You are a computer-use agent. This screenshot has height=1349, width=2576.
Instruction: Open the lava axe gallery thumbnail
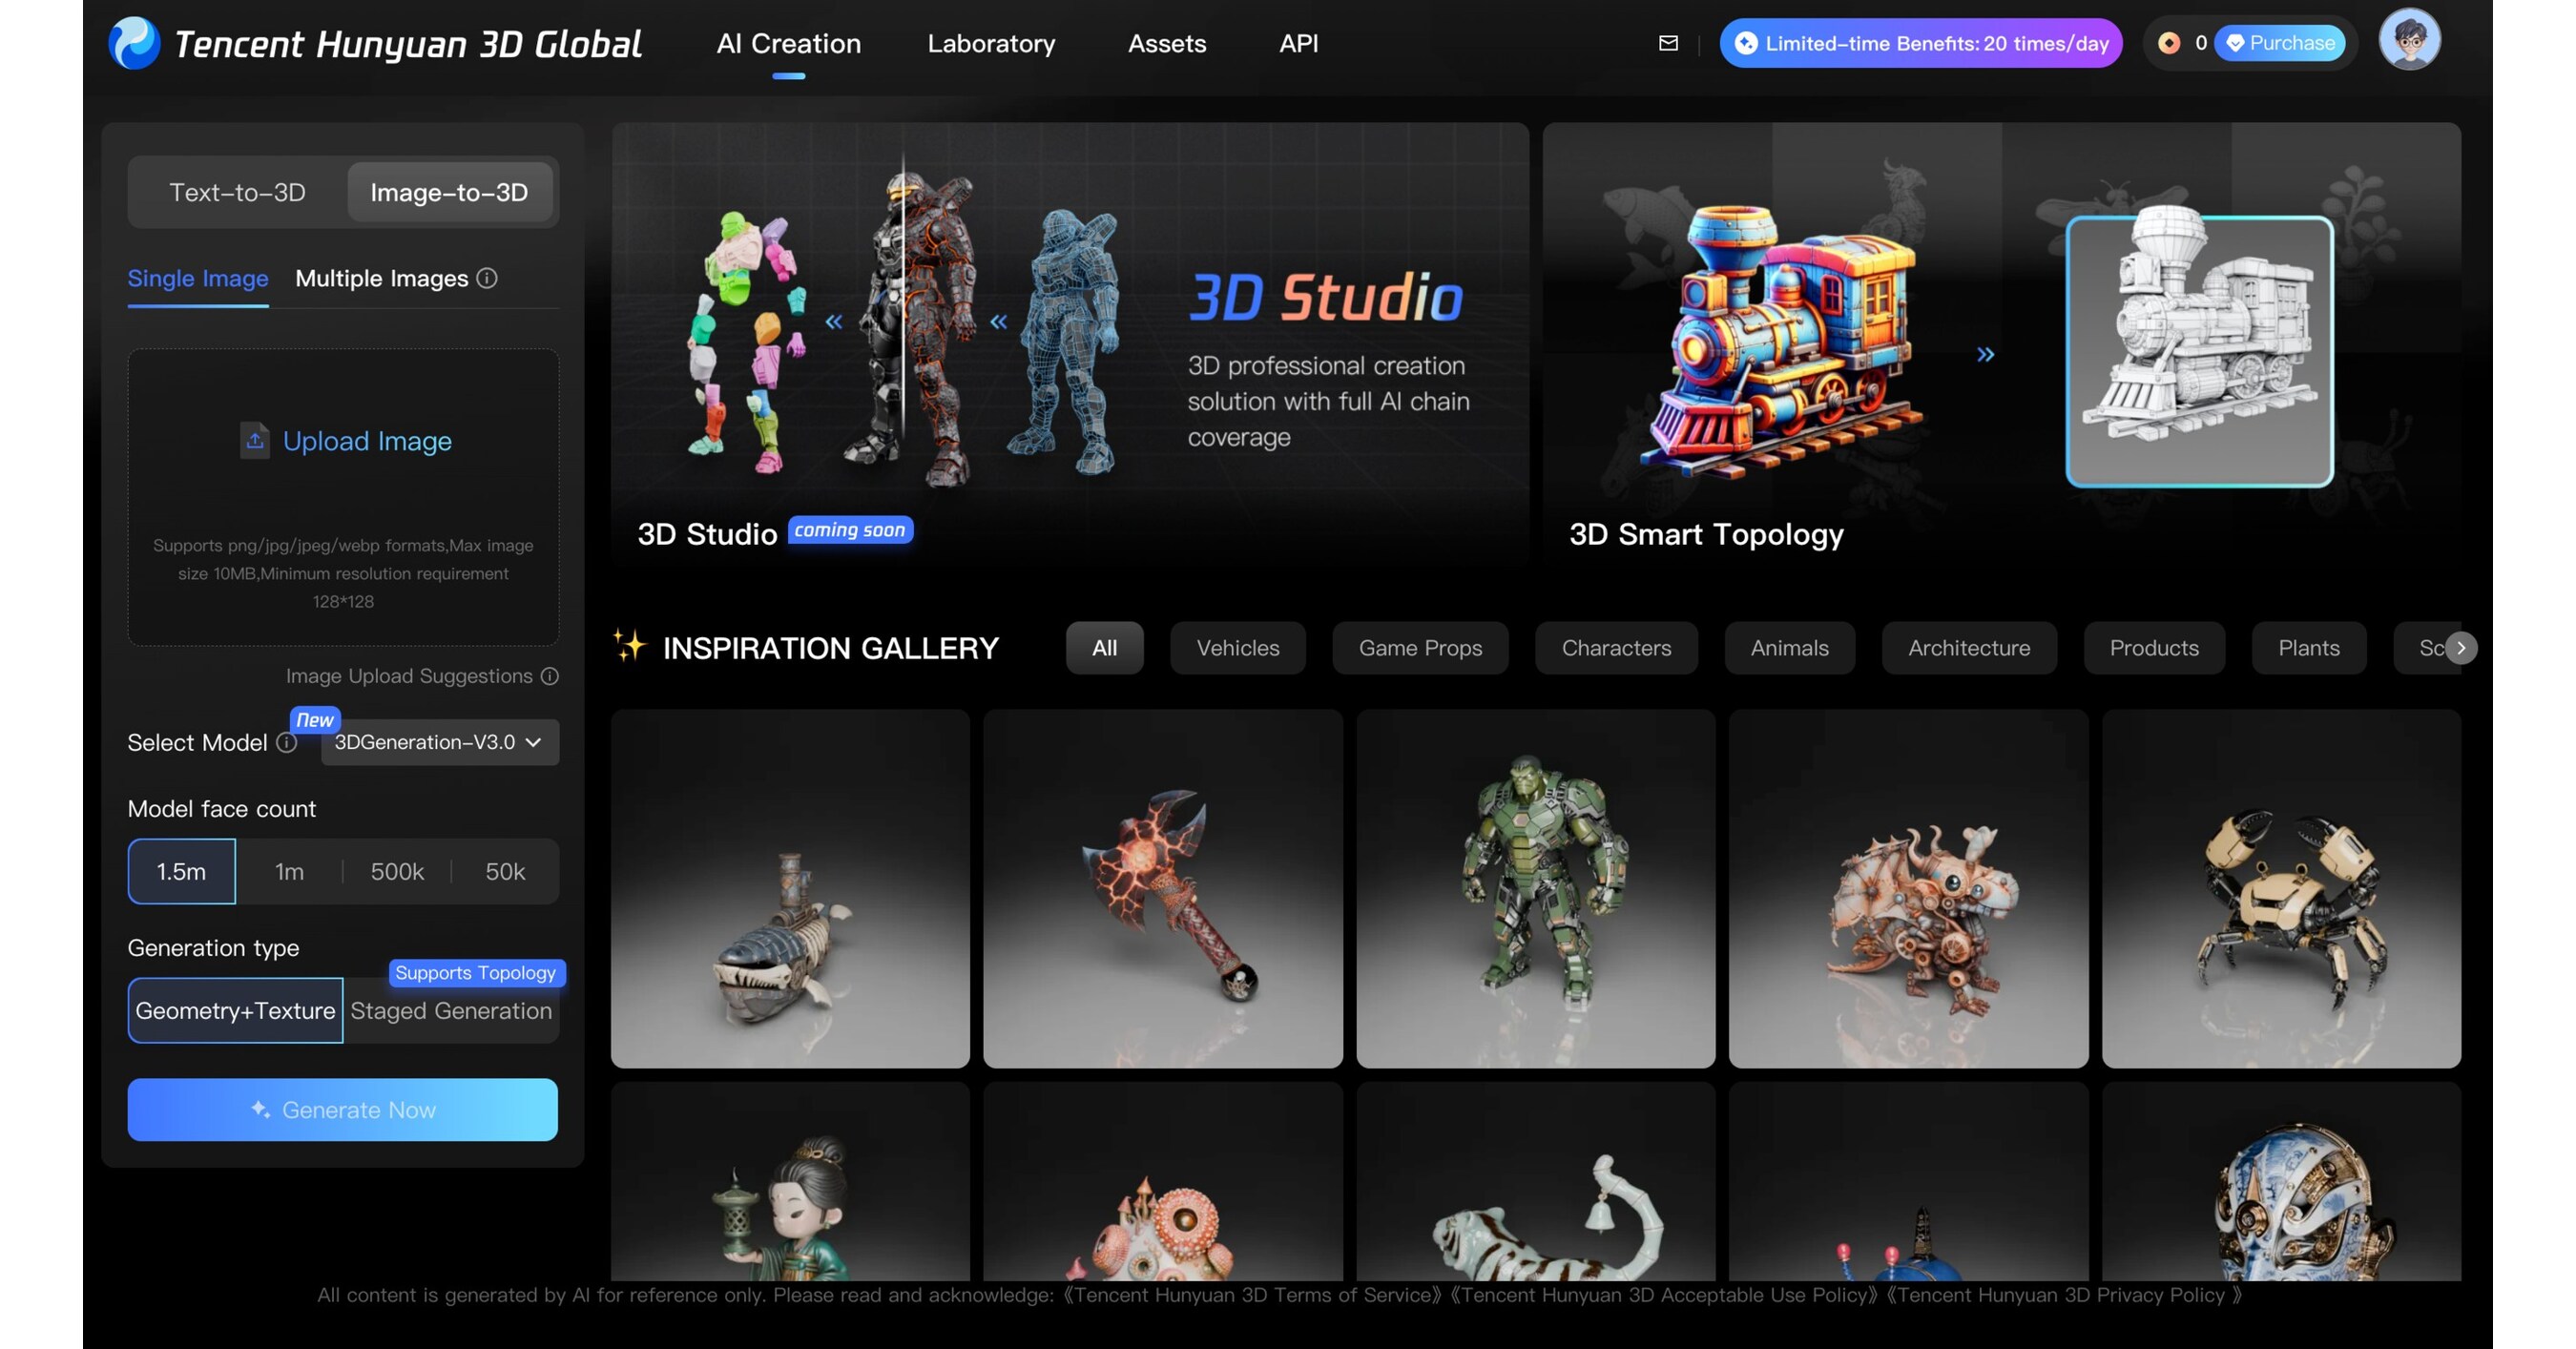1162,888
